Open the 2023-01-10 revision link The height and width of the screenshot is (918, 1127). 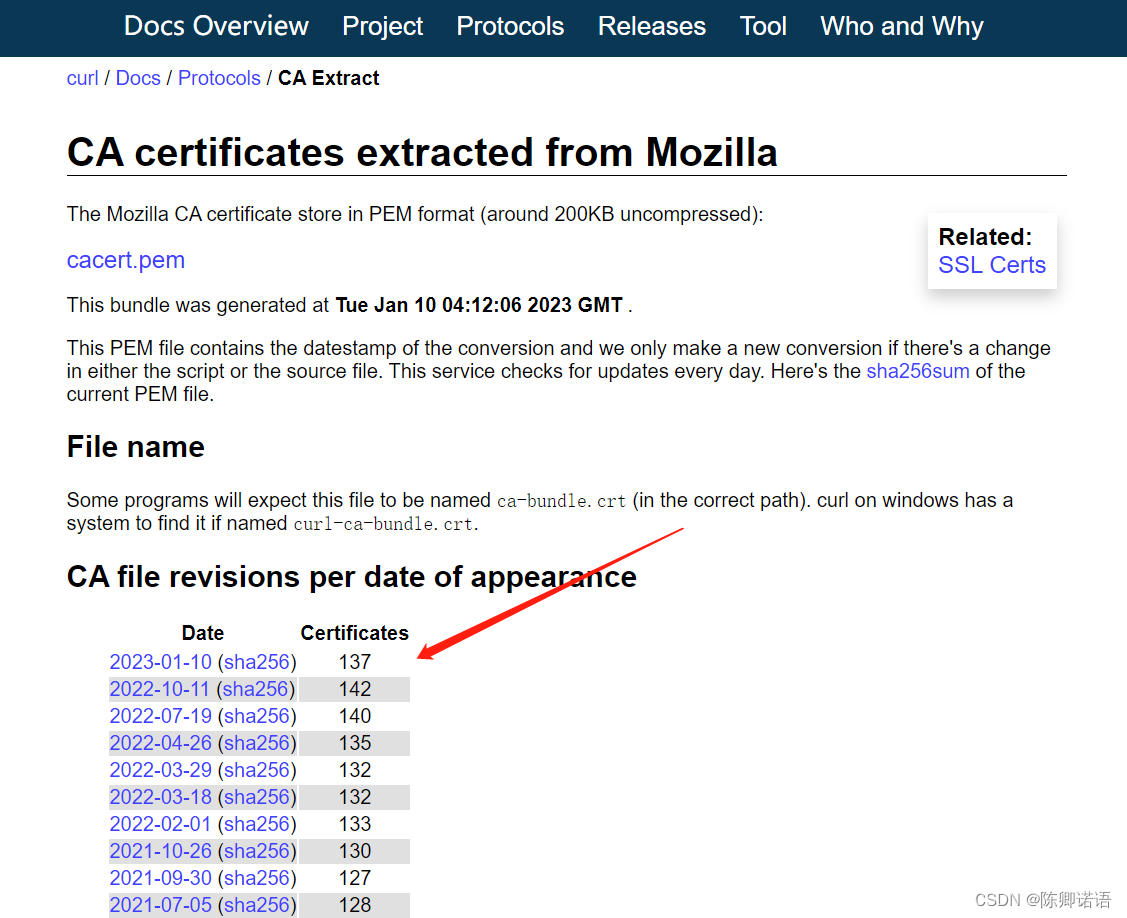[x=160, y=661]
